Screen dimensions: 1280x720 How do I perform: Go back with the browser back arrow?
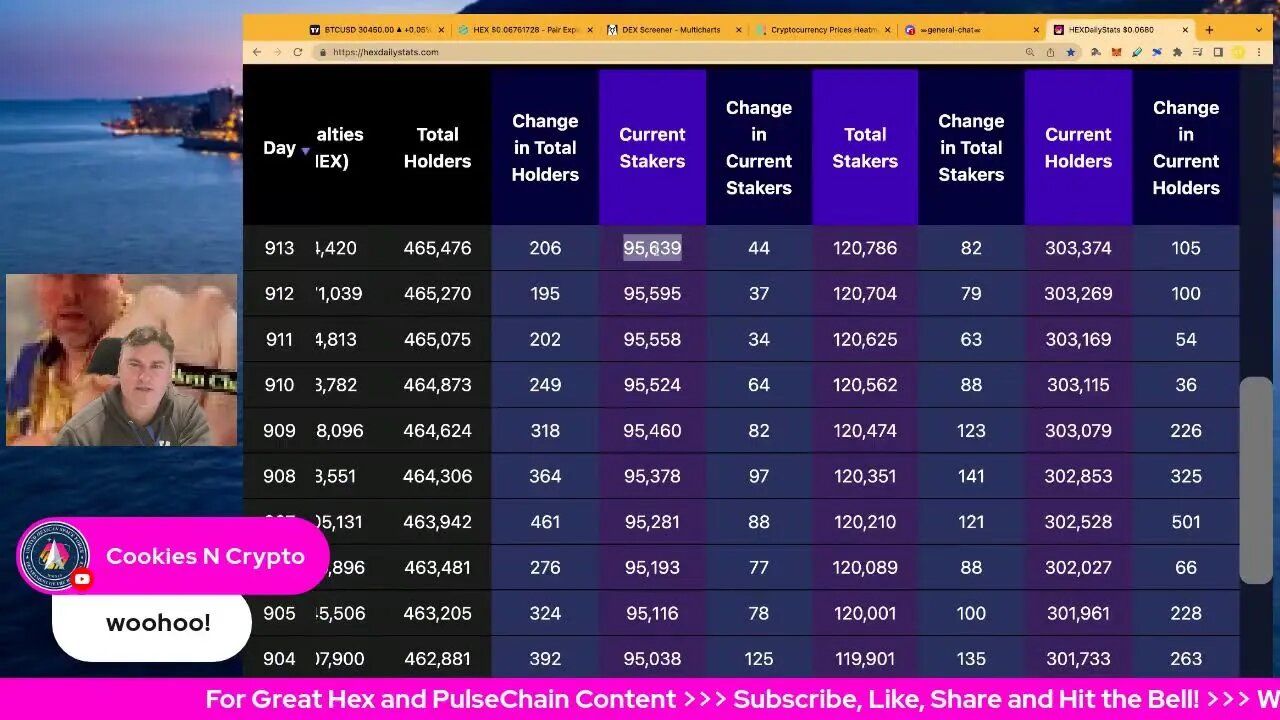click(257, 52)
